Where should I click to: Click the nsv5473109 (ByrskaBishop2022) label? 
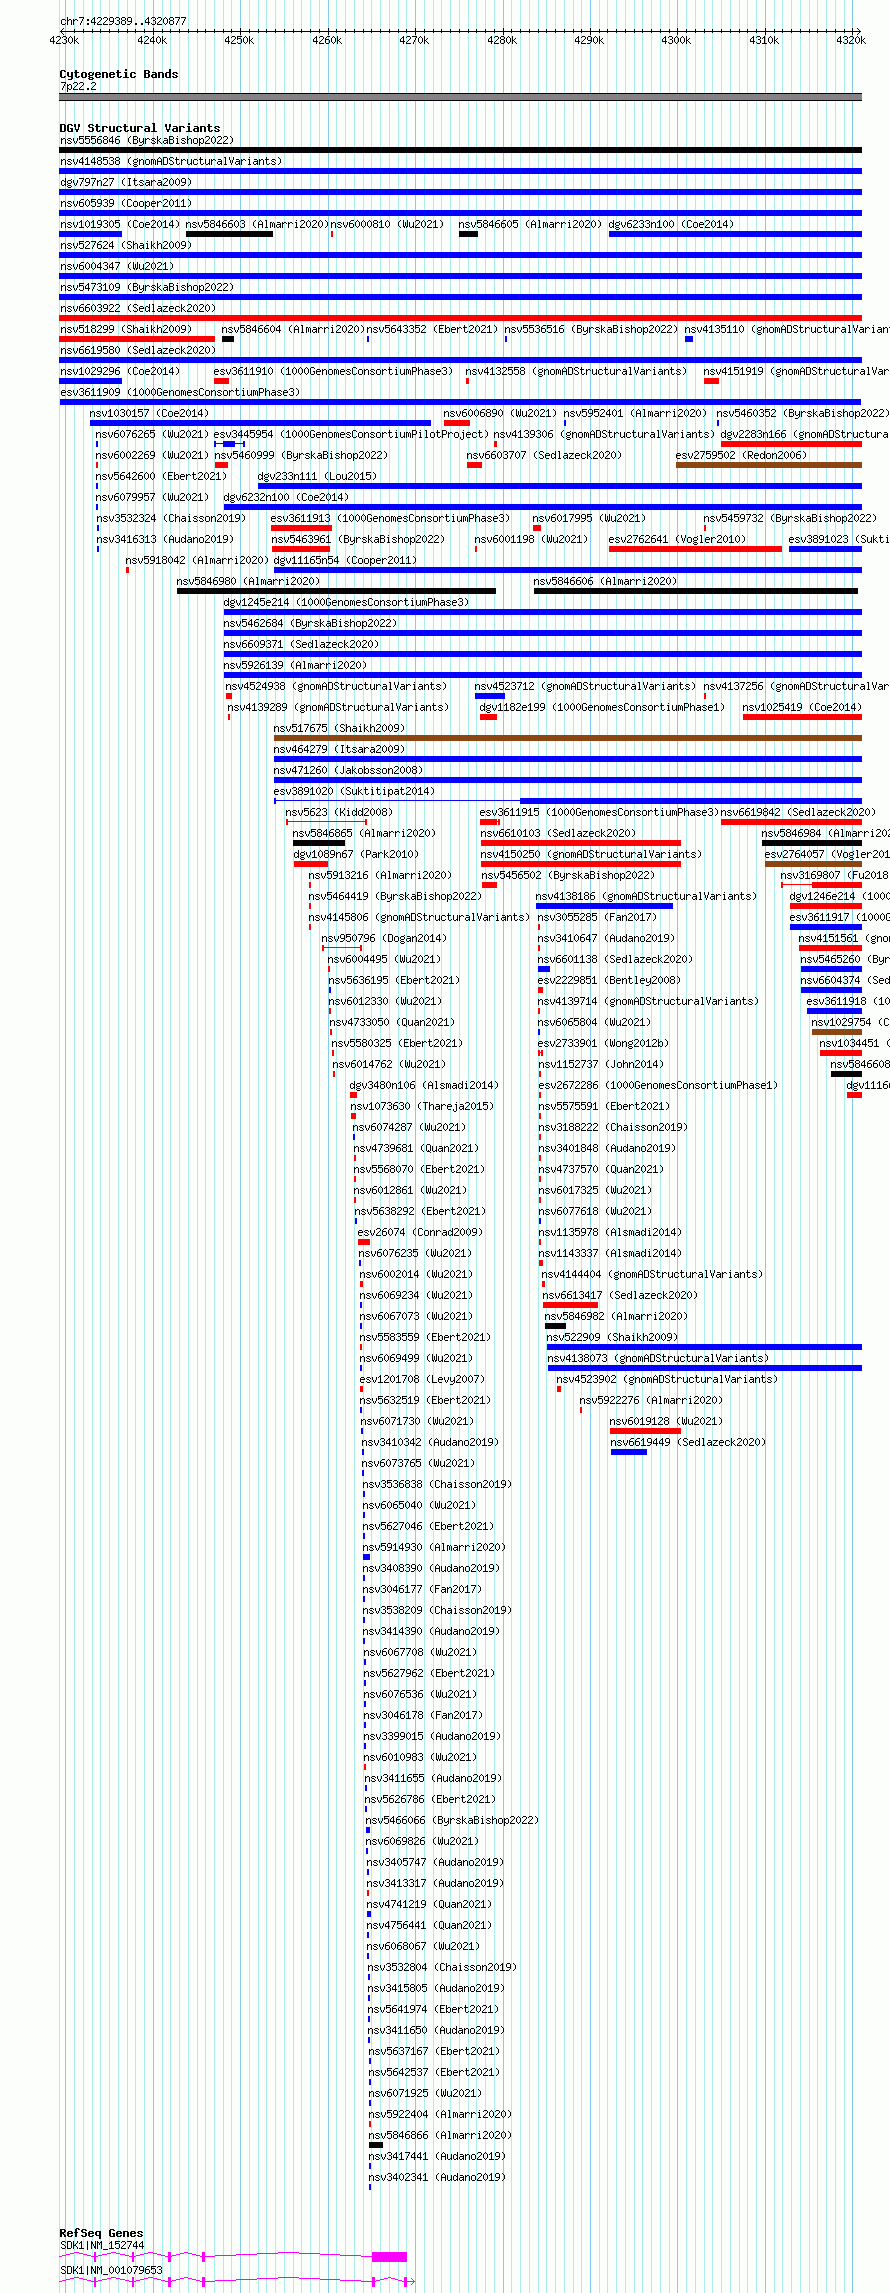[146, 288]
